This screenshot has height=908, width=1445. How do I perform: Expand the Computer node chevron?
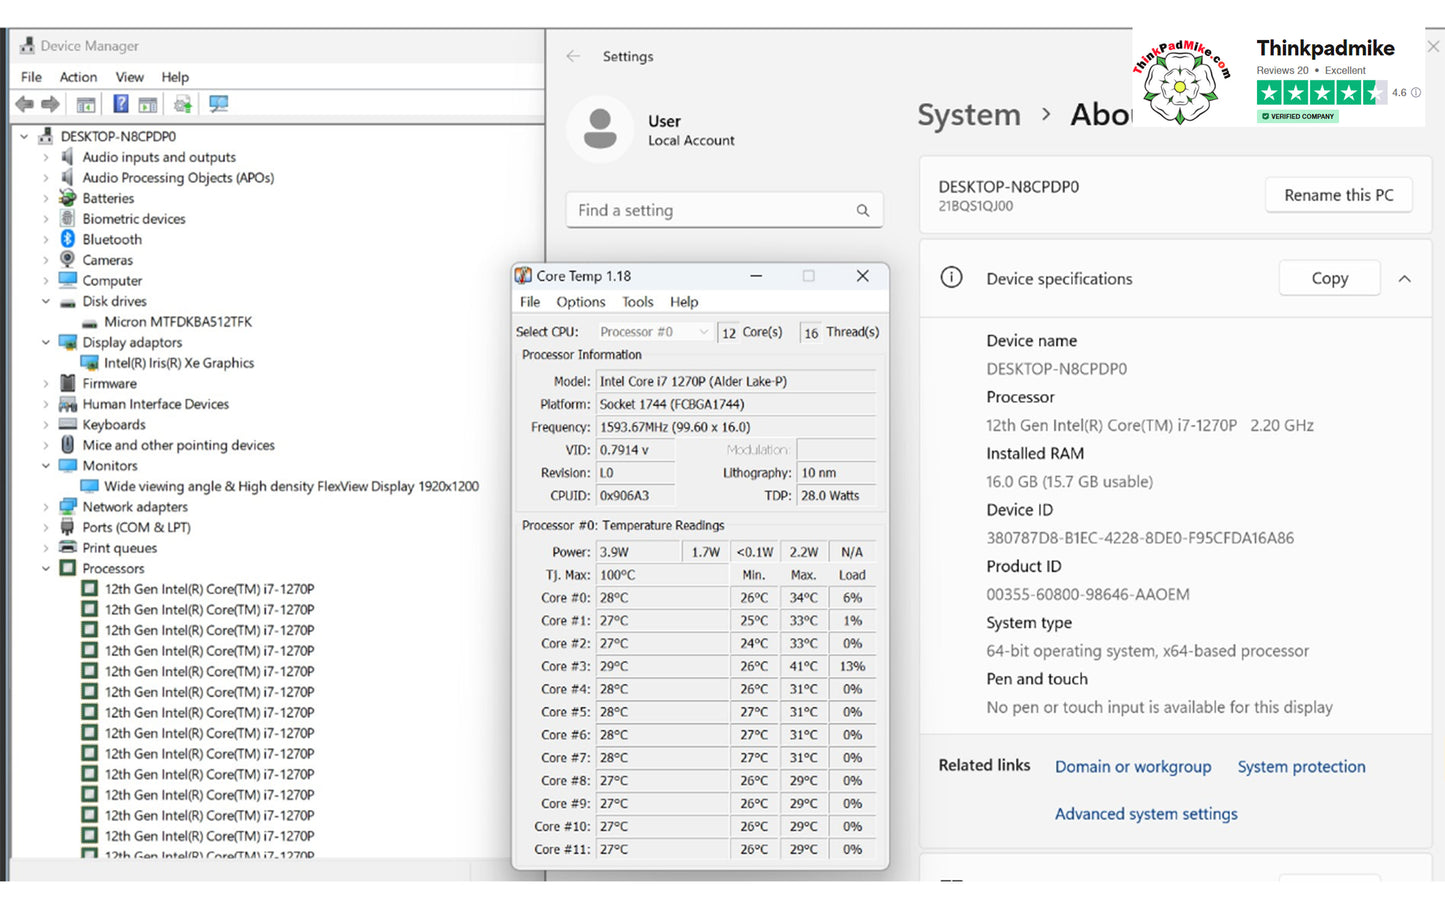point(46,281)
